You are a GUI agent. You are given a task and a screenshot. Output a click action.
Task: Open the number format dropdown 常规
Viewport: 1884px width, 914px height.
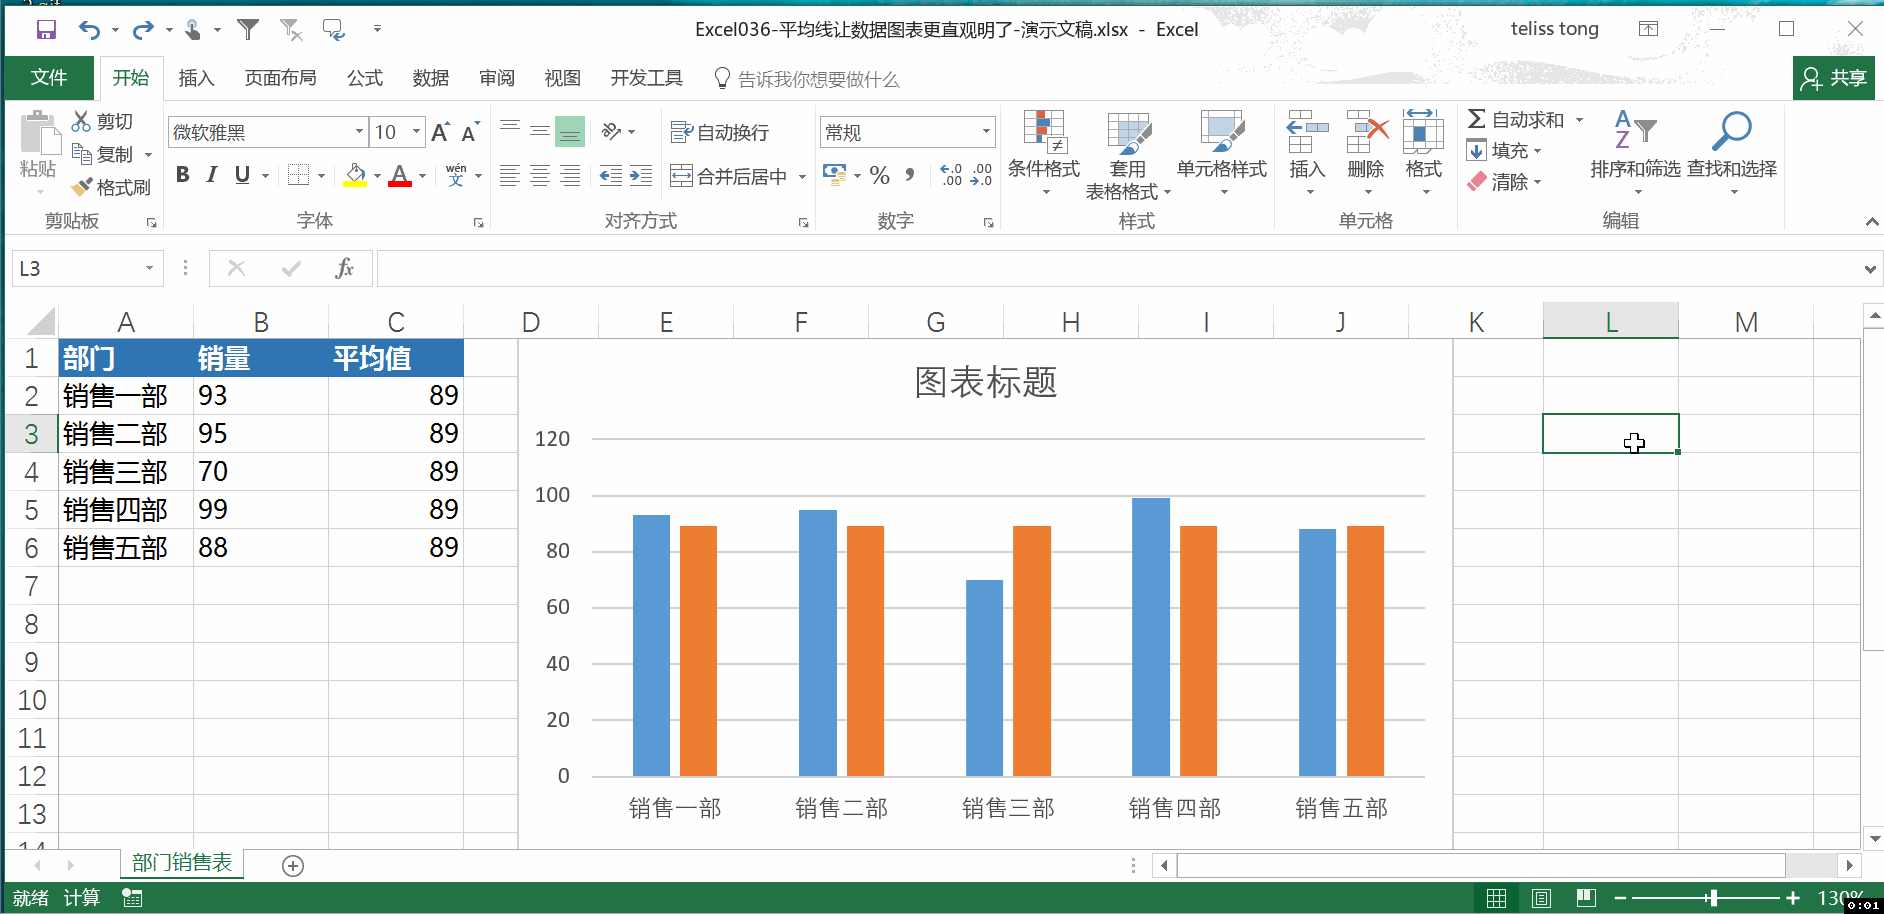click(x=986, y=132)
